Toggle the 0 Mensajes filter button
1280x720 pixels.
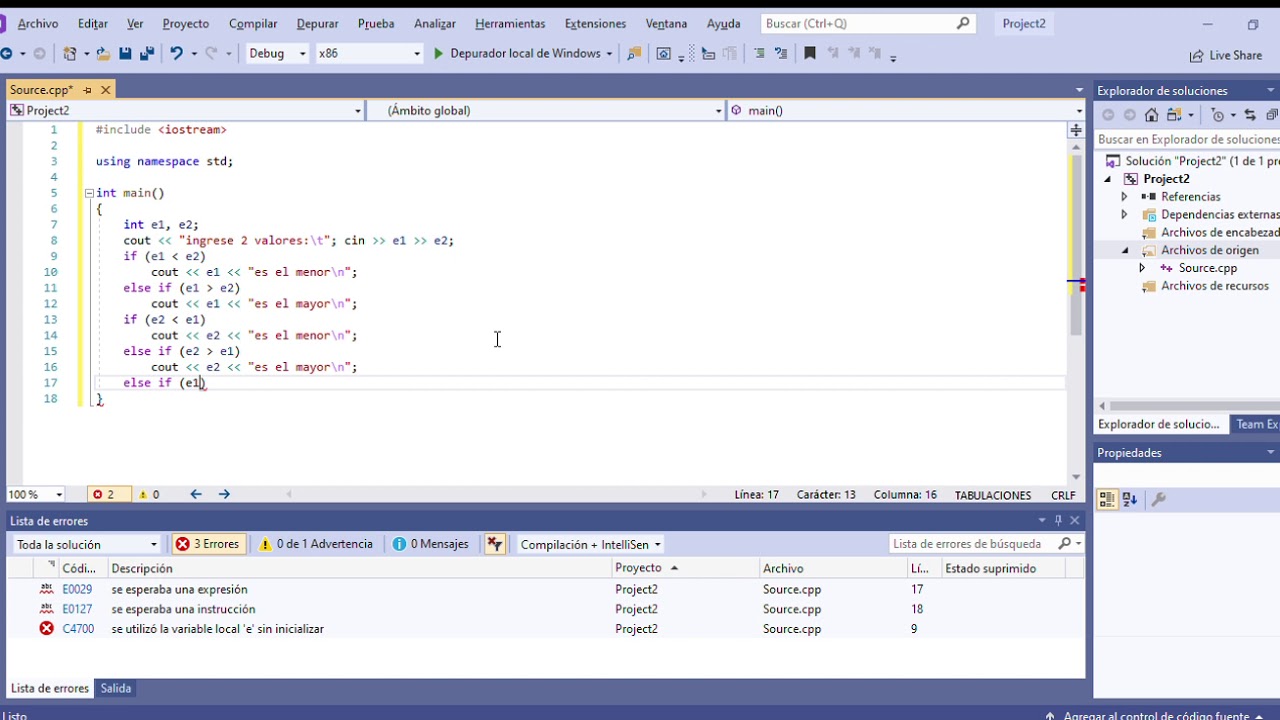pos(431,544)
